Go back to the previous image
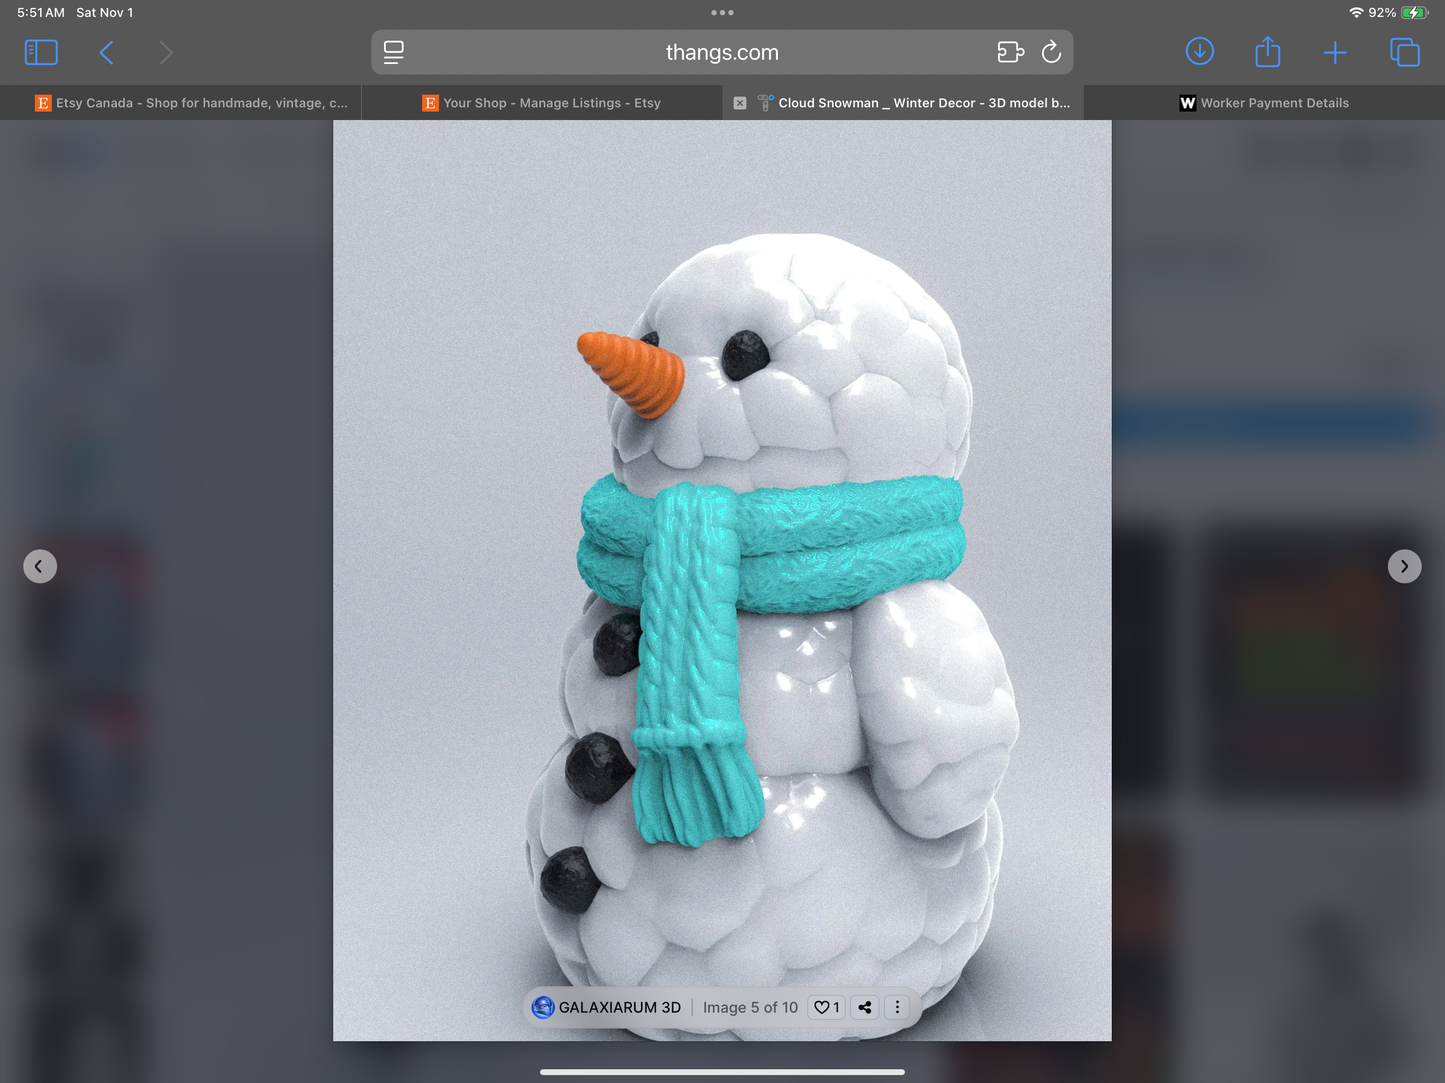Viewport: 1445px width, 1083px height. [40, 566]
